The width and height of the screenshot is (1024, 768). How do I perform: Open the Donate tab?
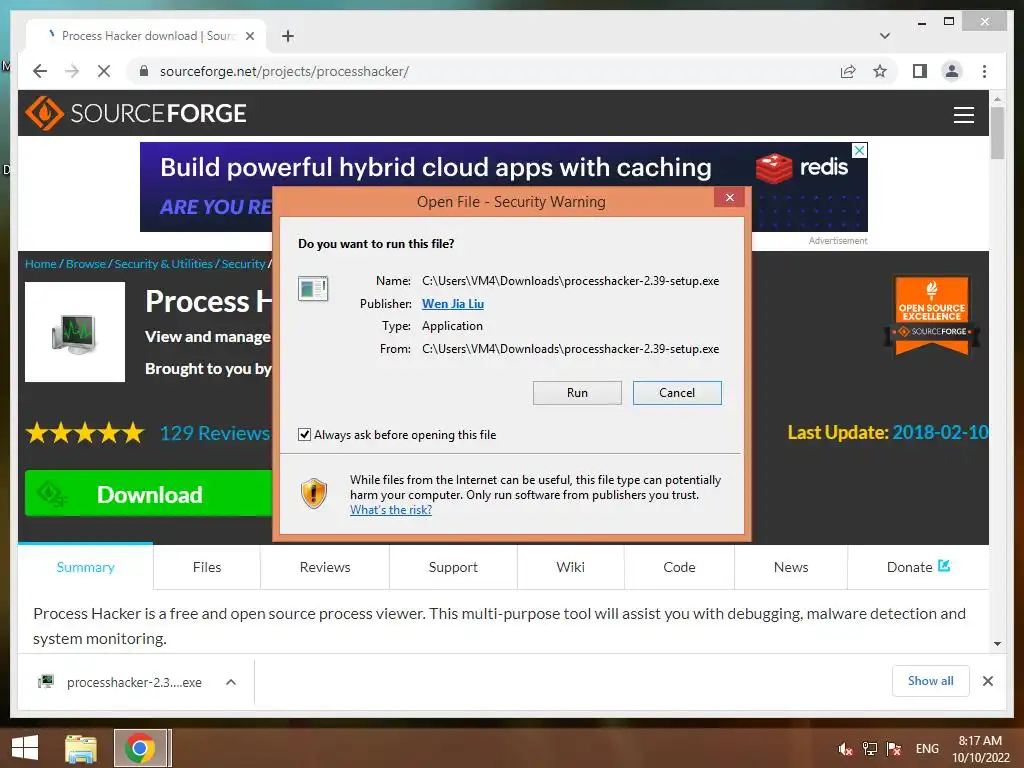tap(918, 567)
